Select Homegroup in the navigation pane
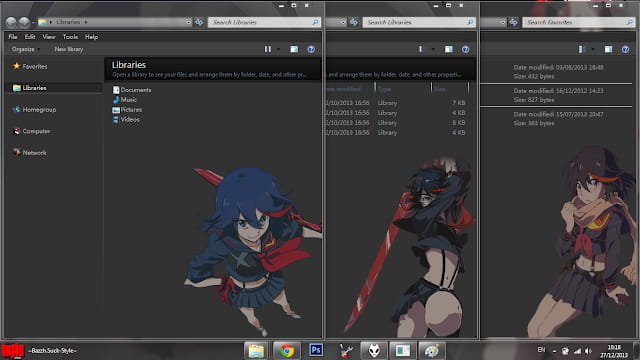This screenshot has width=640, height=360. click(34, 109)
